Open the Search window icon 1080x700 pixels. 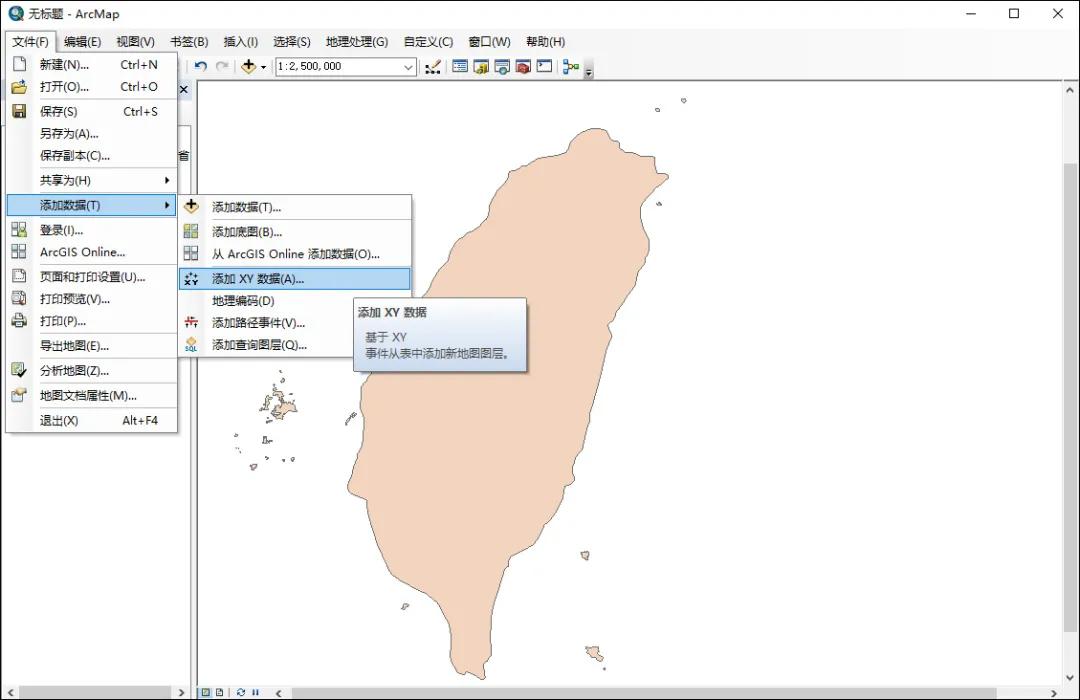click(x=502, y=67)
